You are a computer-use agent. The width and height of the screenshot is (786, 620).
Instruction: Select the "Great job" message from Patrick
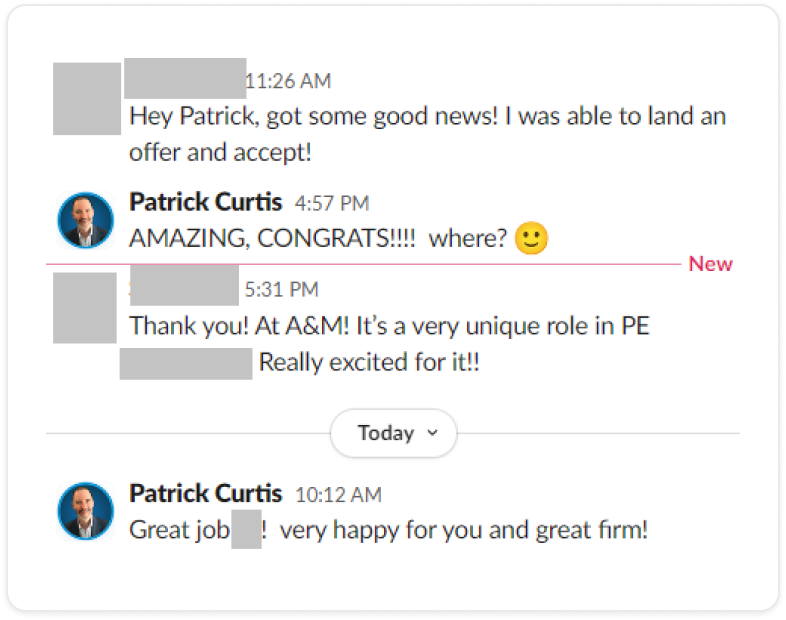pyautogui.click(x=388, y=529)
